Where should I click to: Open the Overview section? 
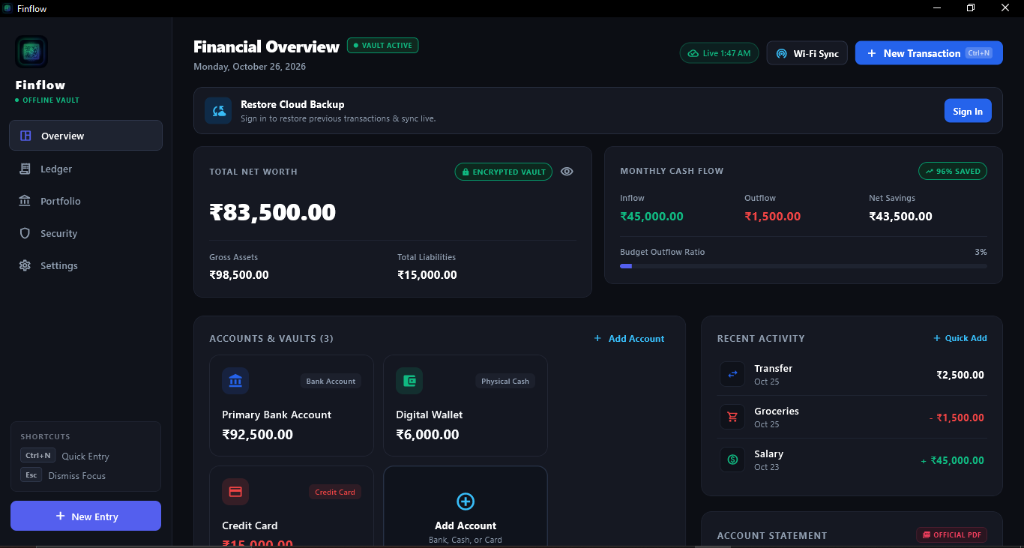pos(86,136)
